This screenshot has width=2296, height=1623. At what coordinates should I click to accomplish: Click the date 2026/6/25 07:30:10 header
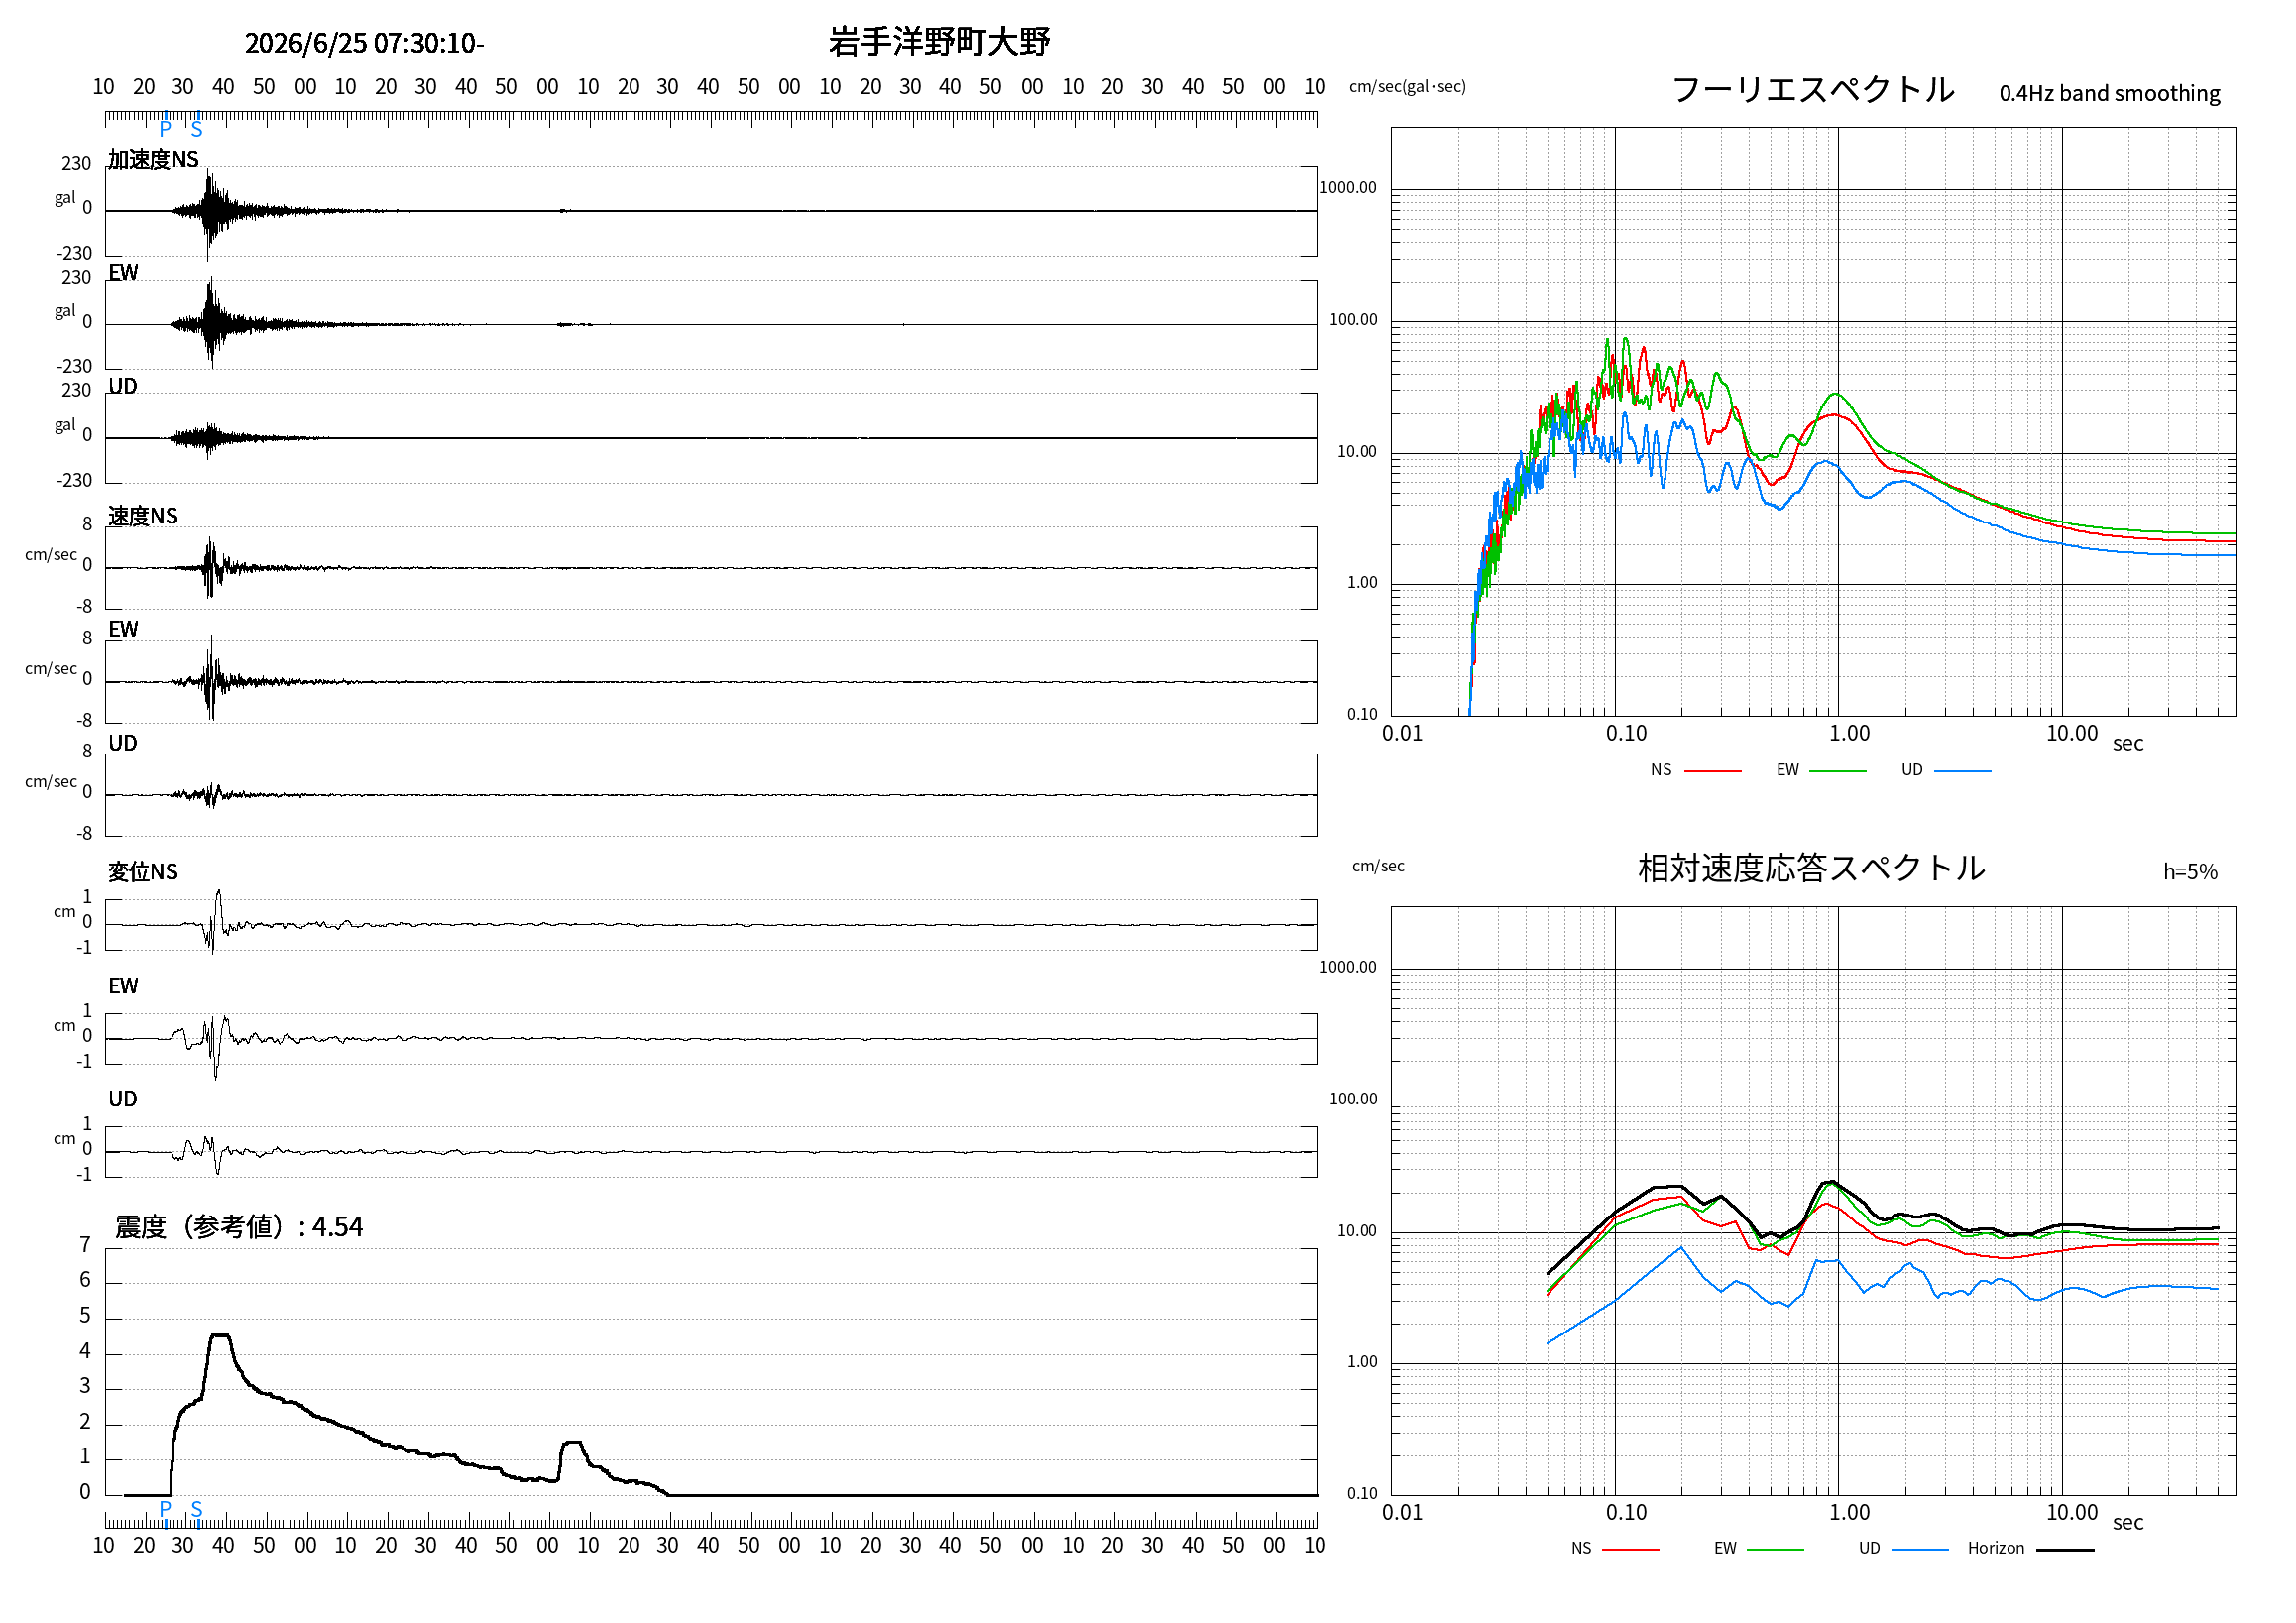click(364, 43)
